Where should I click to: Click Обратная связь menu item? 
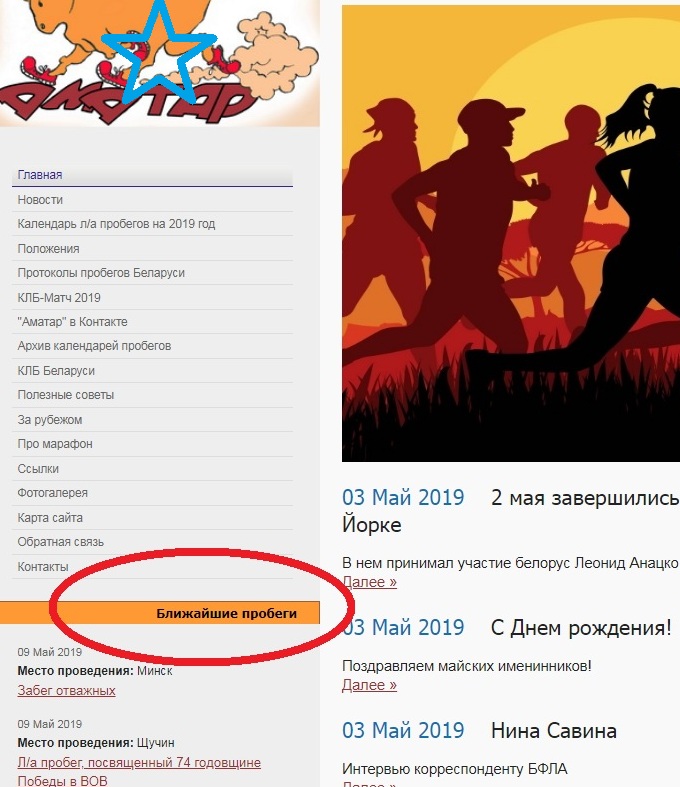click(61, 542)
